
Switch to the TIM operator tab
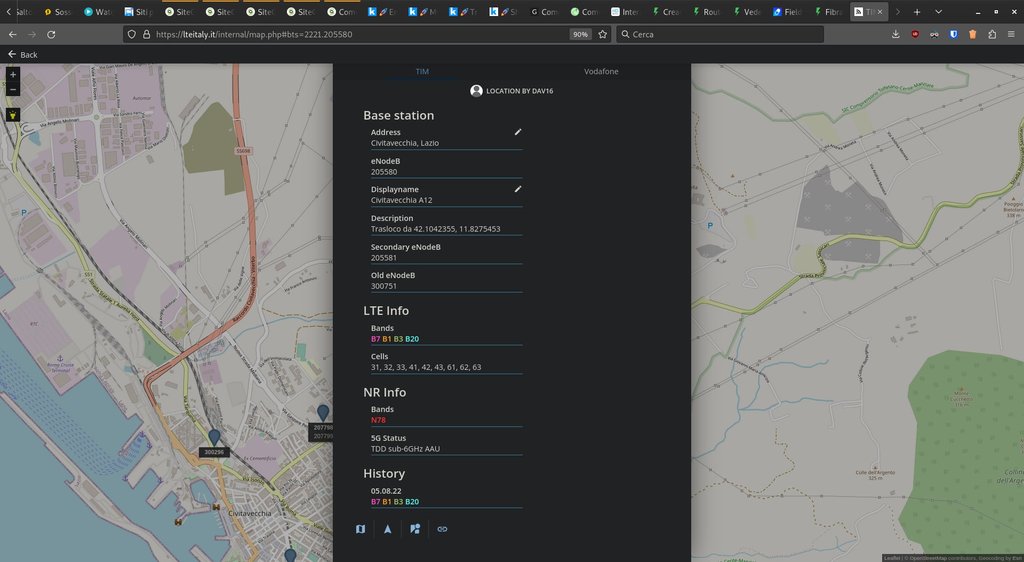point(422,72)
